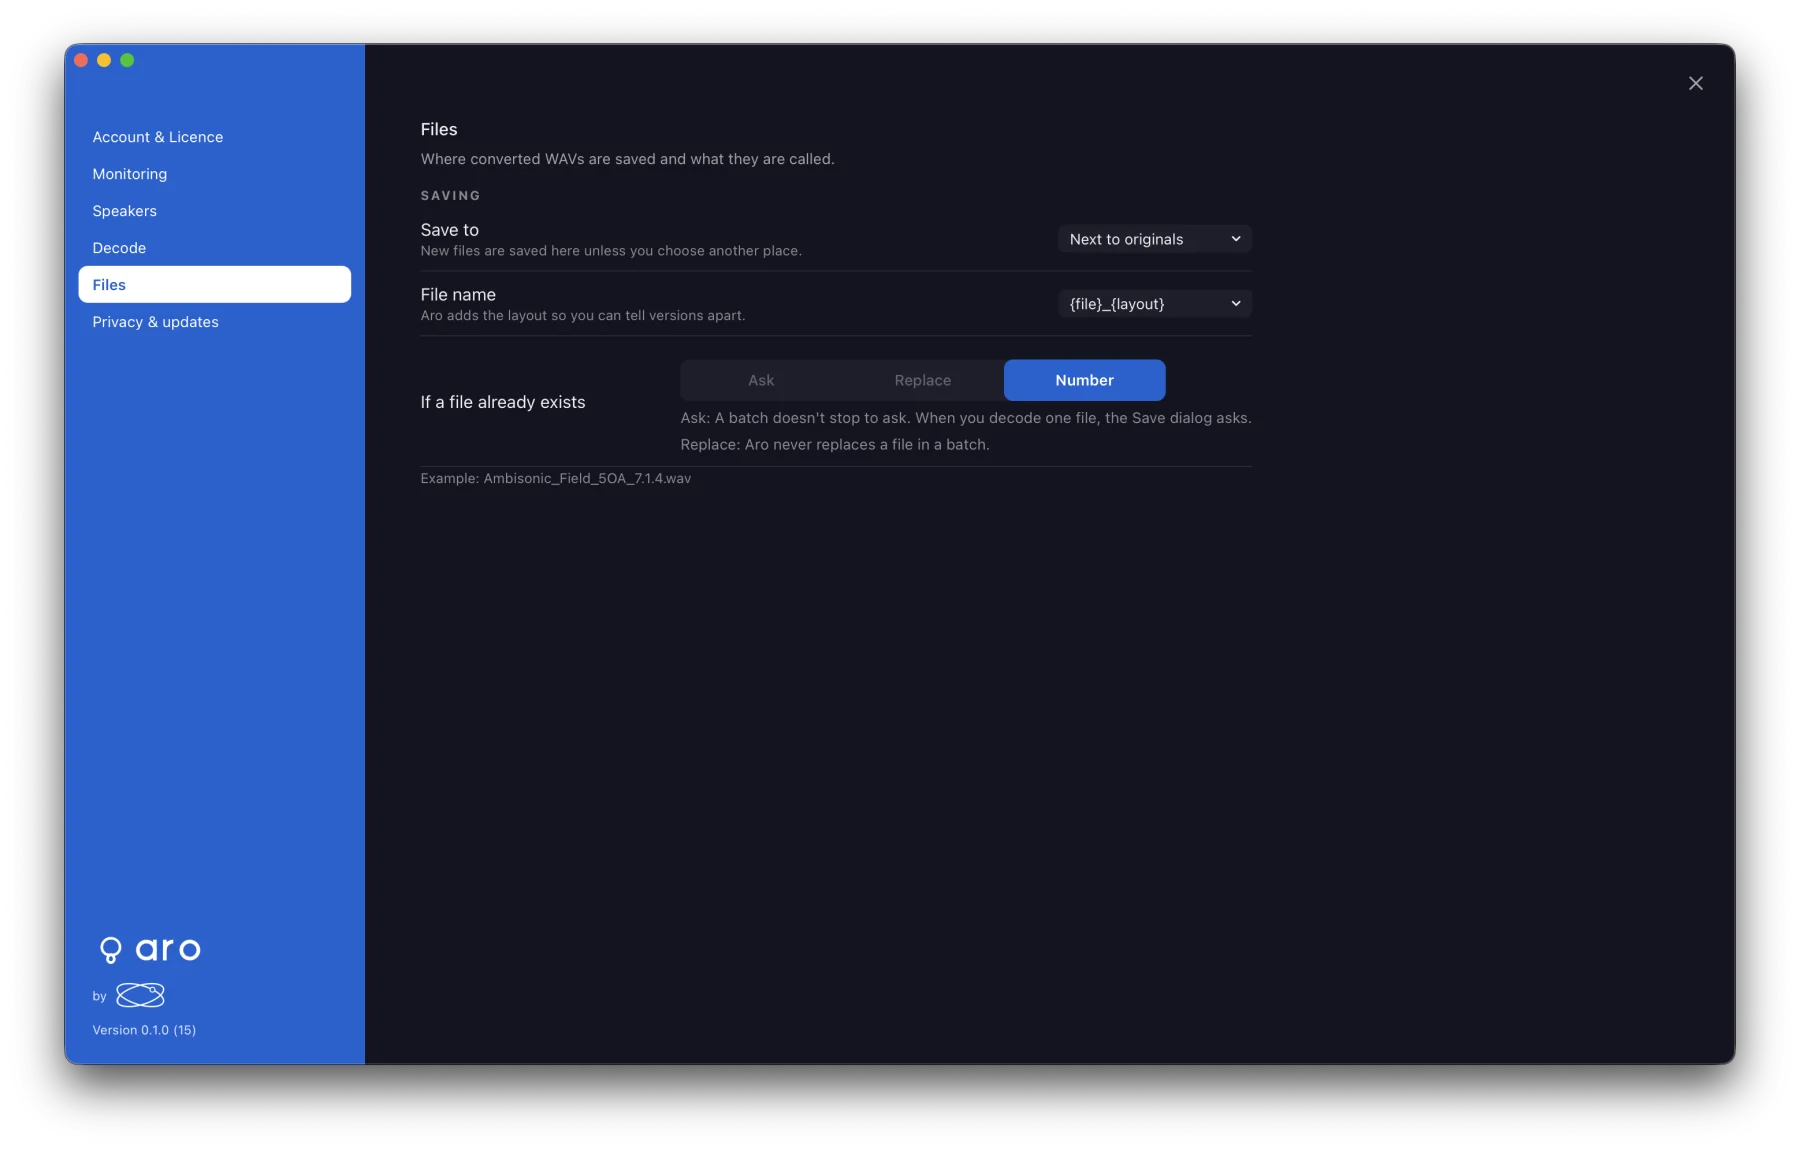Click 'Replace: Aro never replaces a file' note
This screenshot has height=1150, width=1800.
click(835, 445)
